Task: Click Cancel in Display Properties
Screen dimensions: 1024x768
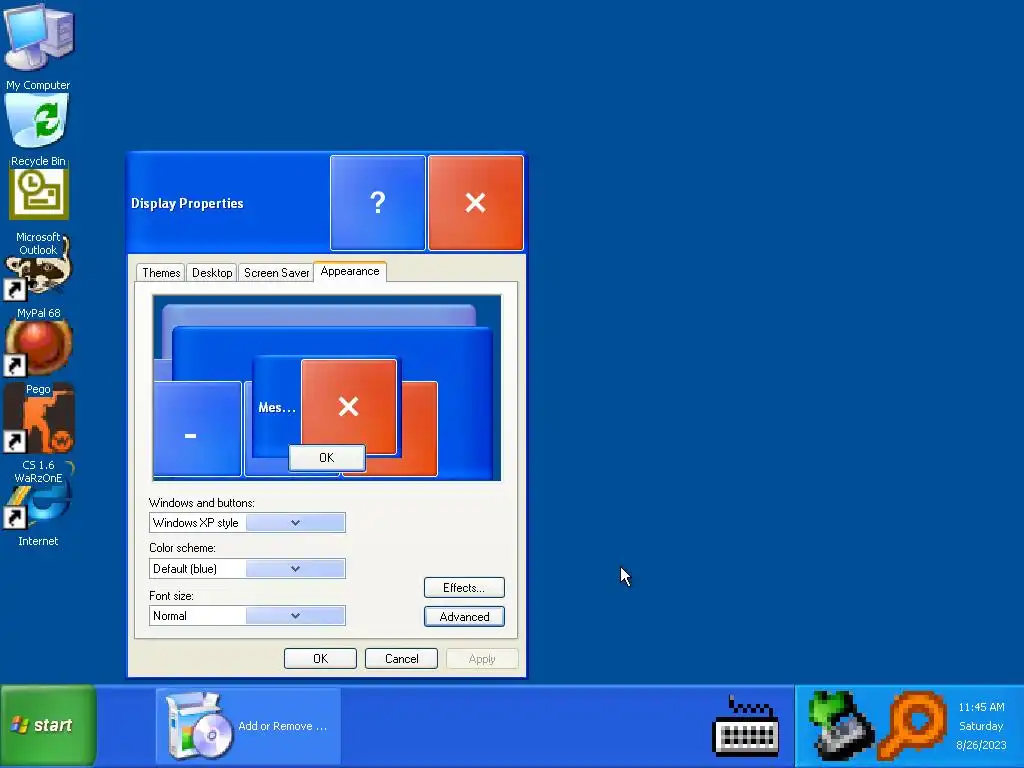Action: [402, 659]
